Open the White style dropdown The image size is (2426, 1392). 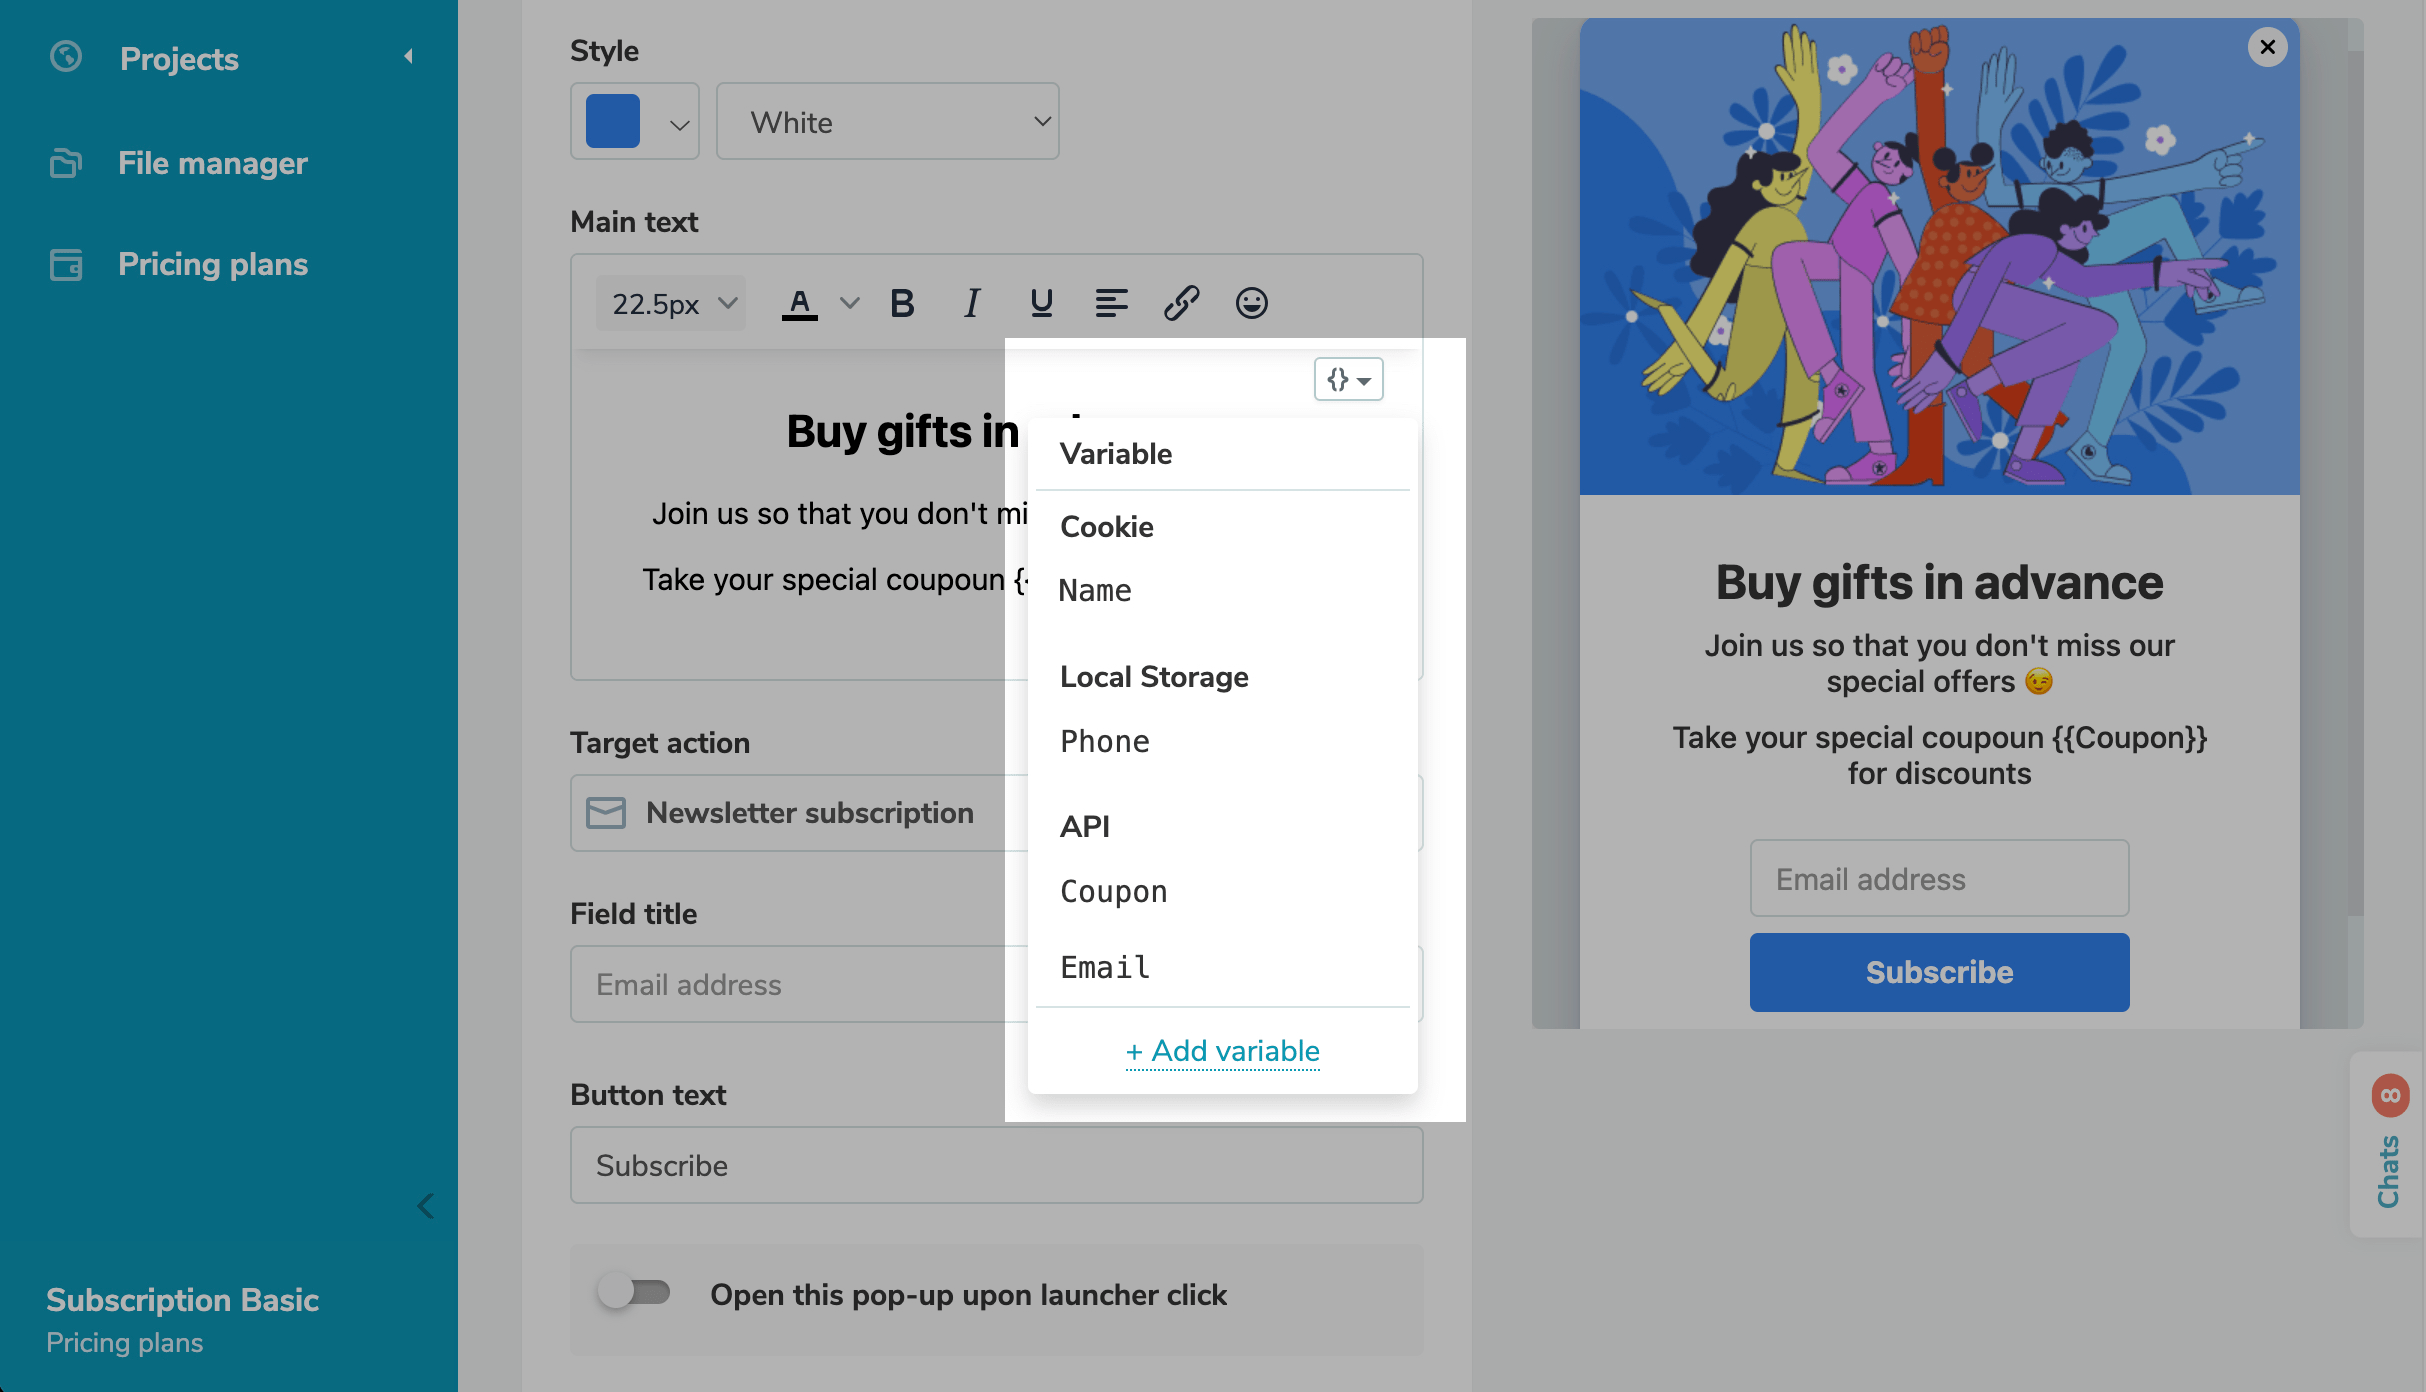point(887,122)
